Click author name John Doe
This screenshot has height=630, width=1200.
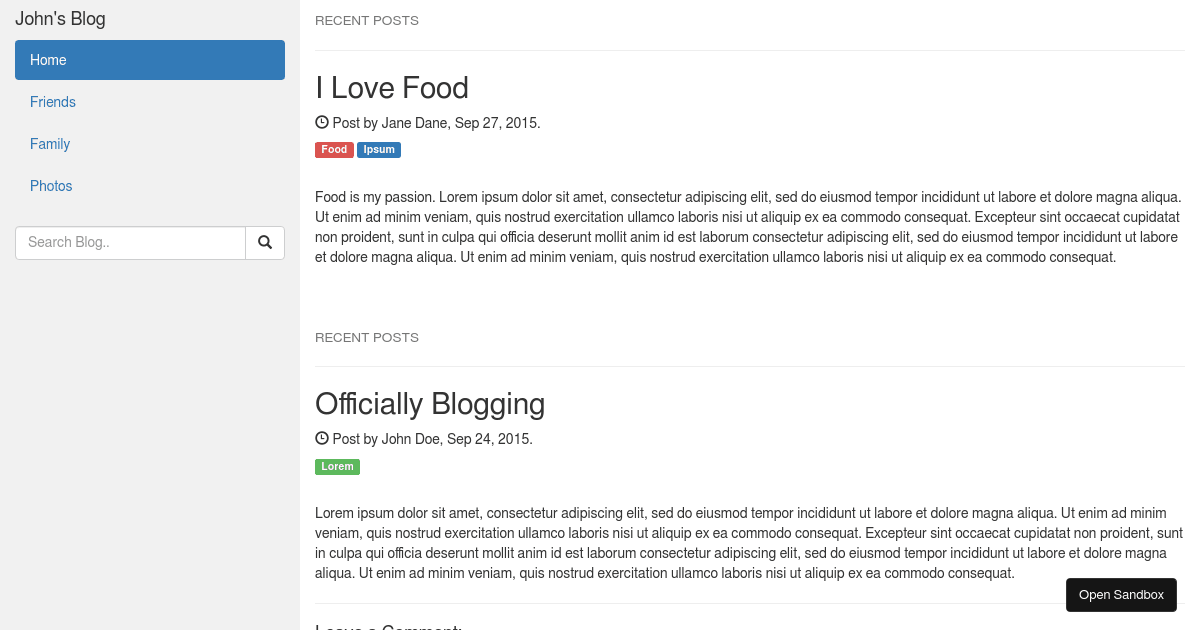(x=411, y=438)
